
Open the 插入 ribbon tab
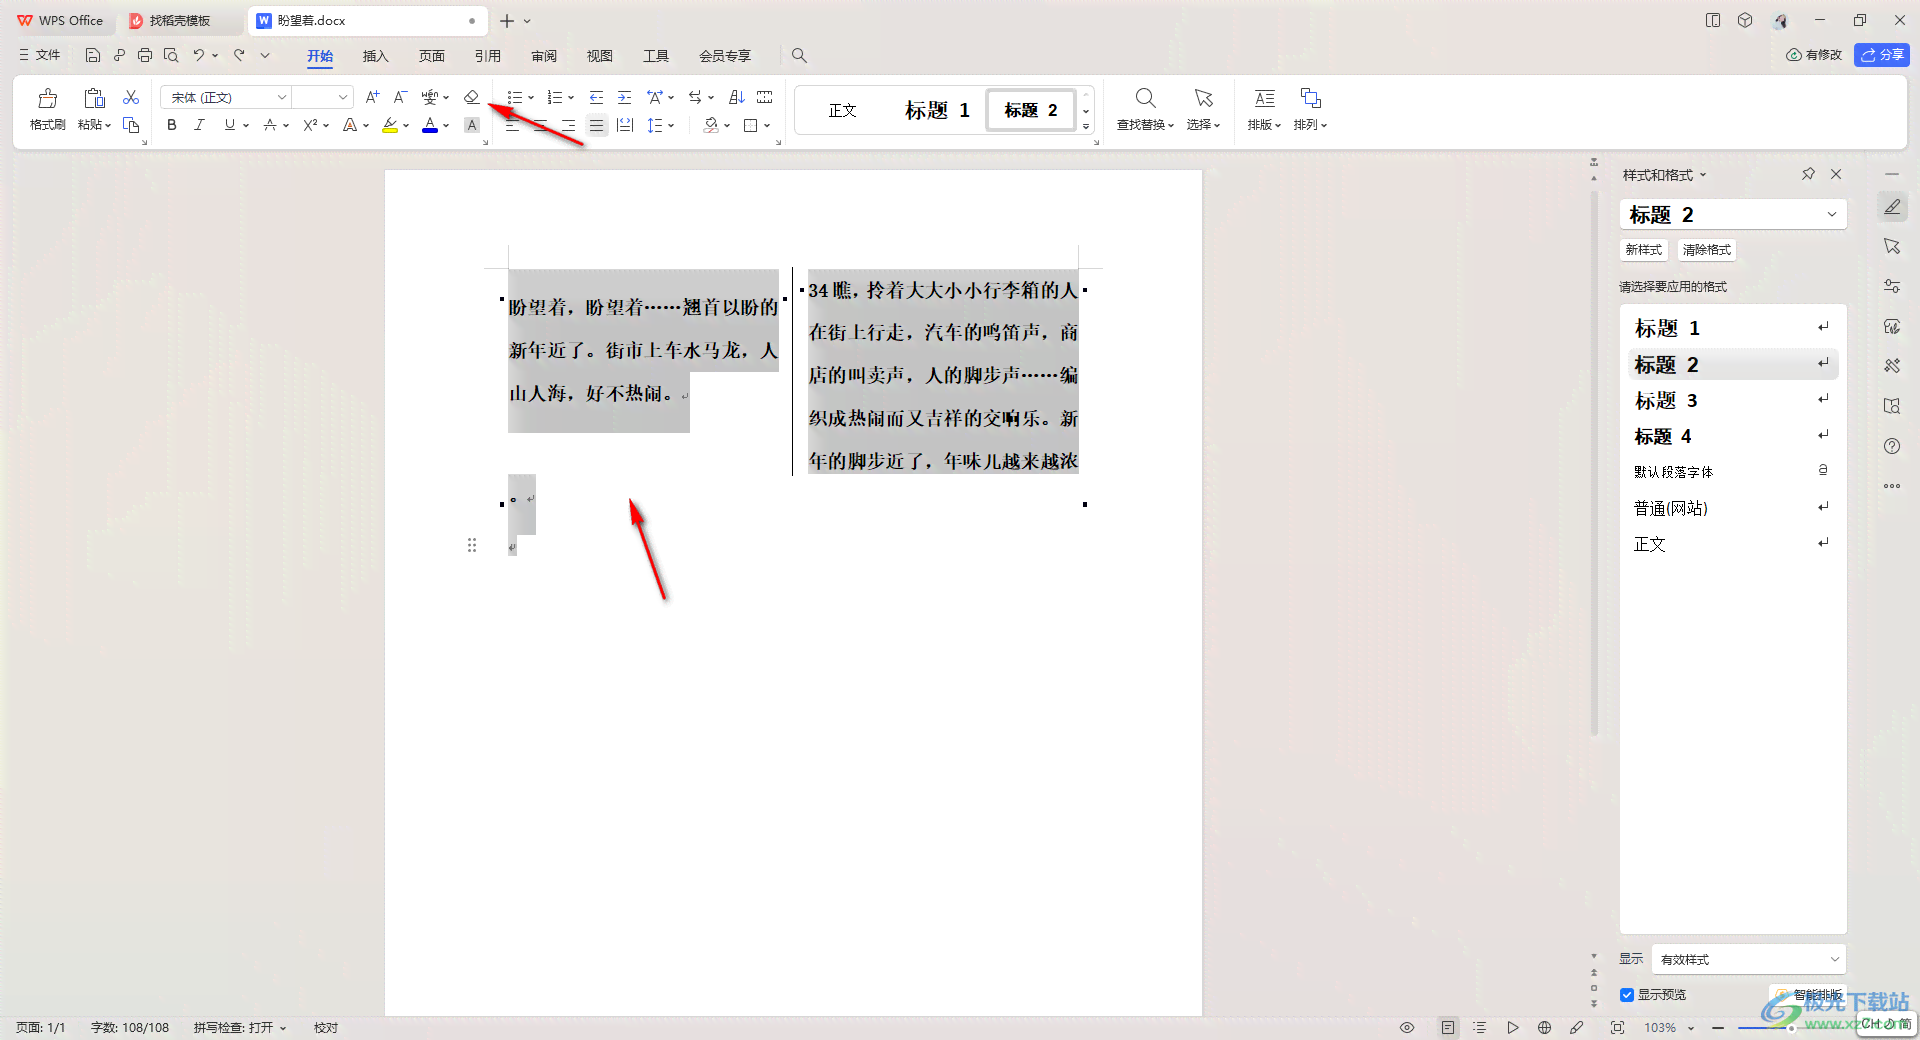(375, 56)
